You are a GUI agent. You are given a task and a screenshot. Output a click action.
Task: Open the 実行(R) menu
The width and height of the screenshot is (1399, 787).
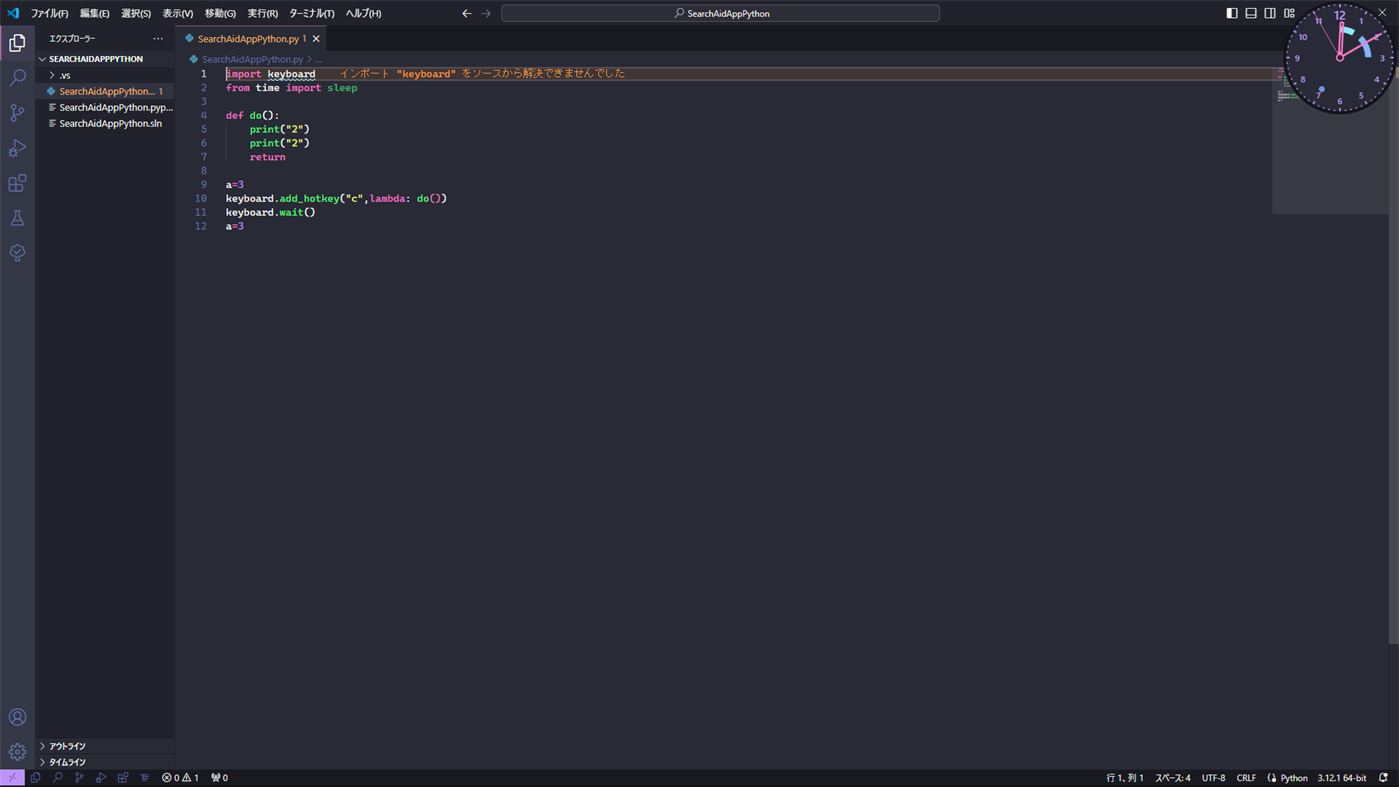point(262,14)
